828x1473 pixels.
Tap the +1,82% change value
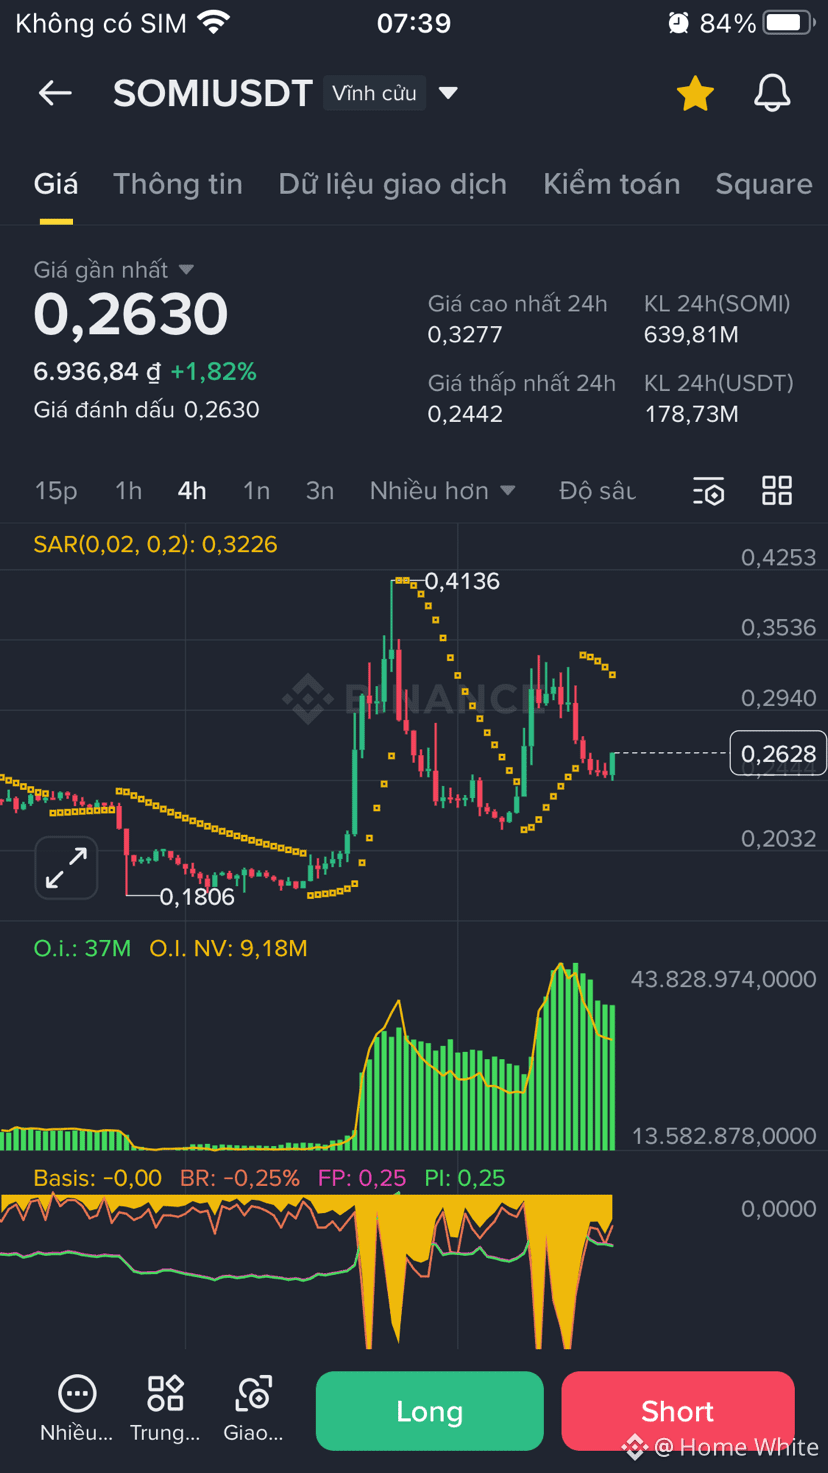[x=213, y=372]
